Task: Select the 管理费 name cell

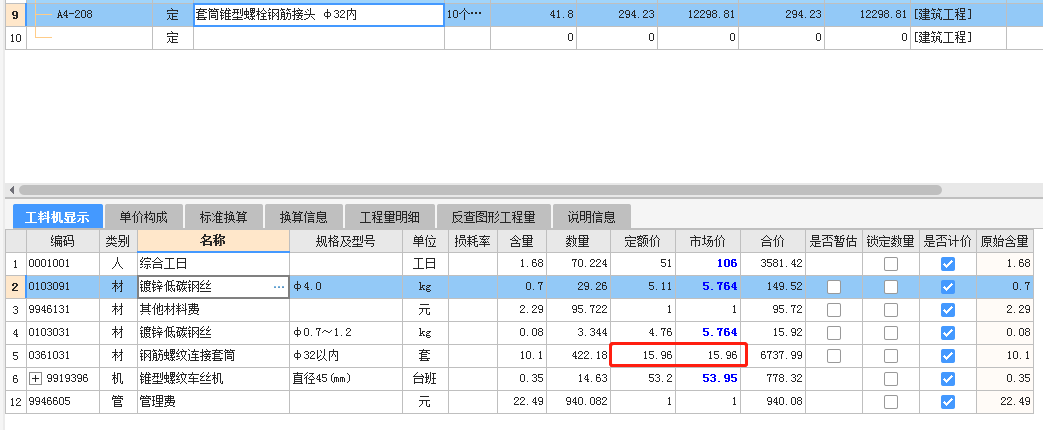Action: tap(214, 402)
